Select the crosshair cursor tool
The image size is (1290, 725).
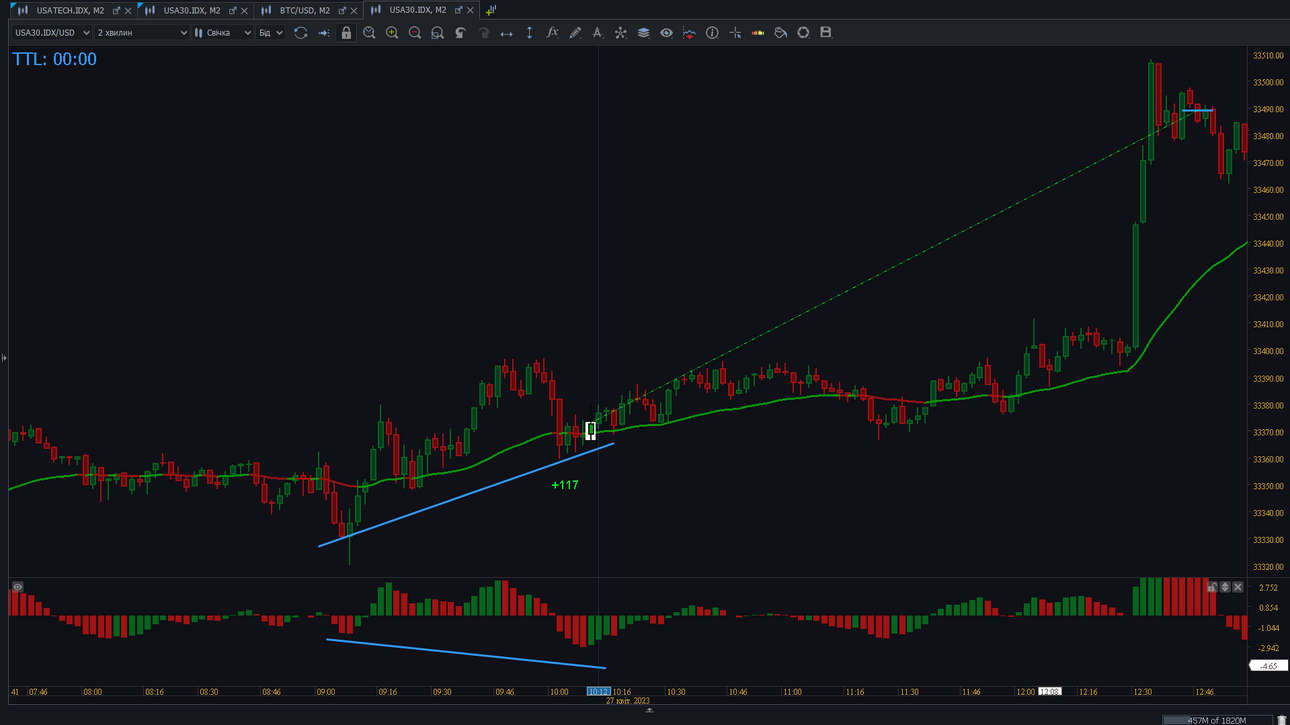coord(735,33)
